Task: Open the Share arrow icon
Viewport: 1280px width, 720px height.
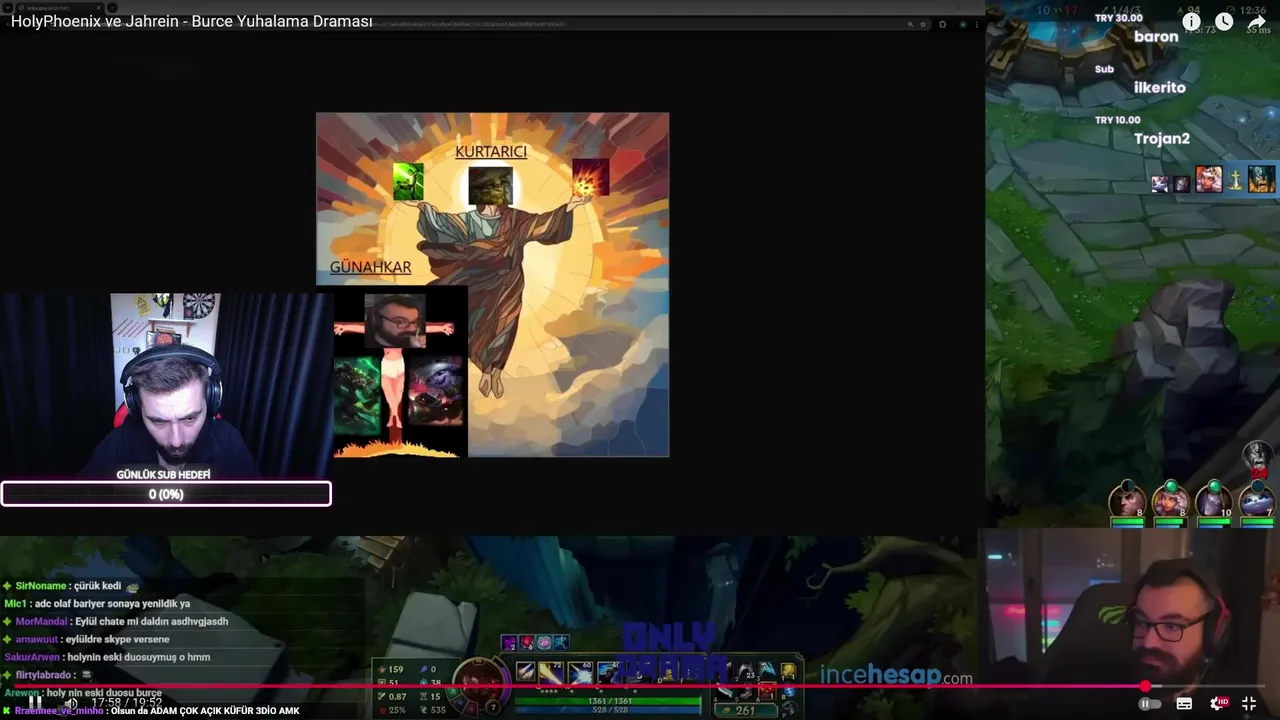Action: click(x=1257, y=21)
